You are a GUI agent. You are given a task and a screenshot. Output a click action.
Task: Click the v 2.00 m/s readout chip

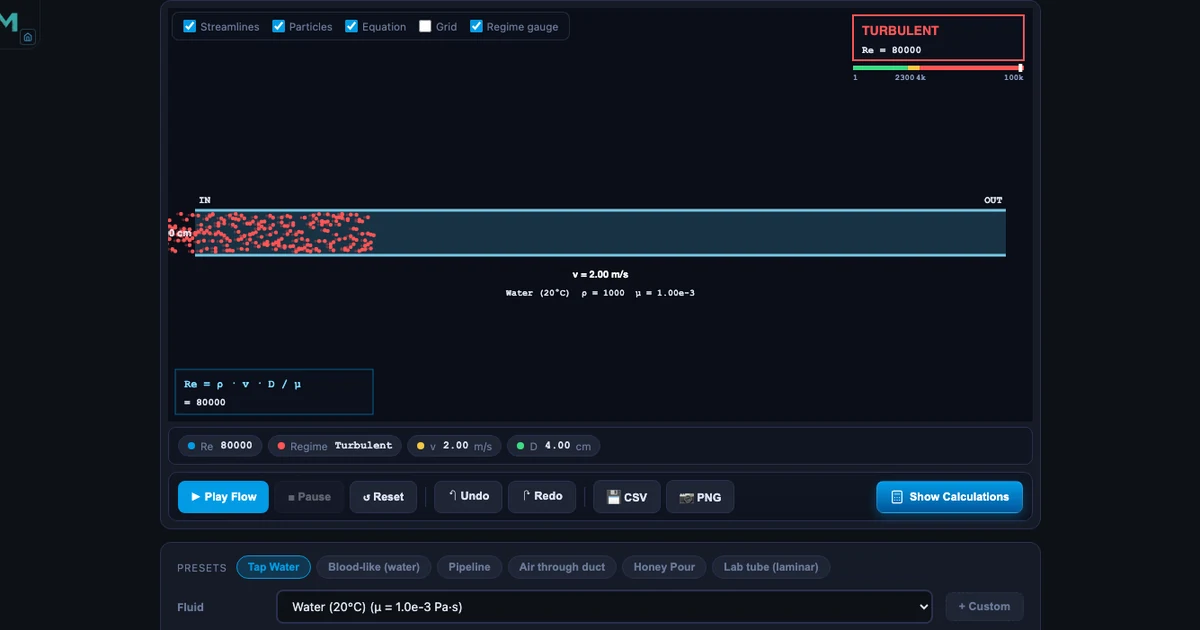coord(455,446)
